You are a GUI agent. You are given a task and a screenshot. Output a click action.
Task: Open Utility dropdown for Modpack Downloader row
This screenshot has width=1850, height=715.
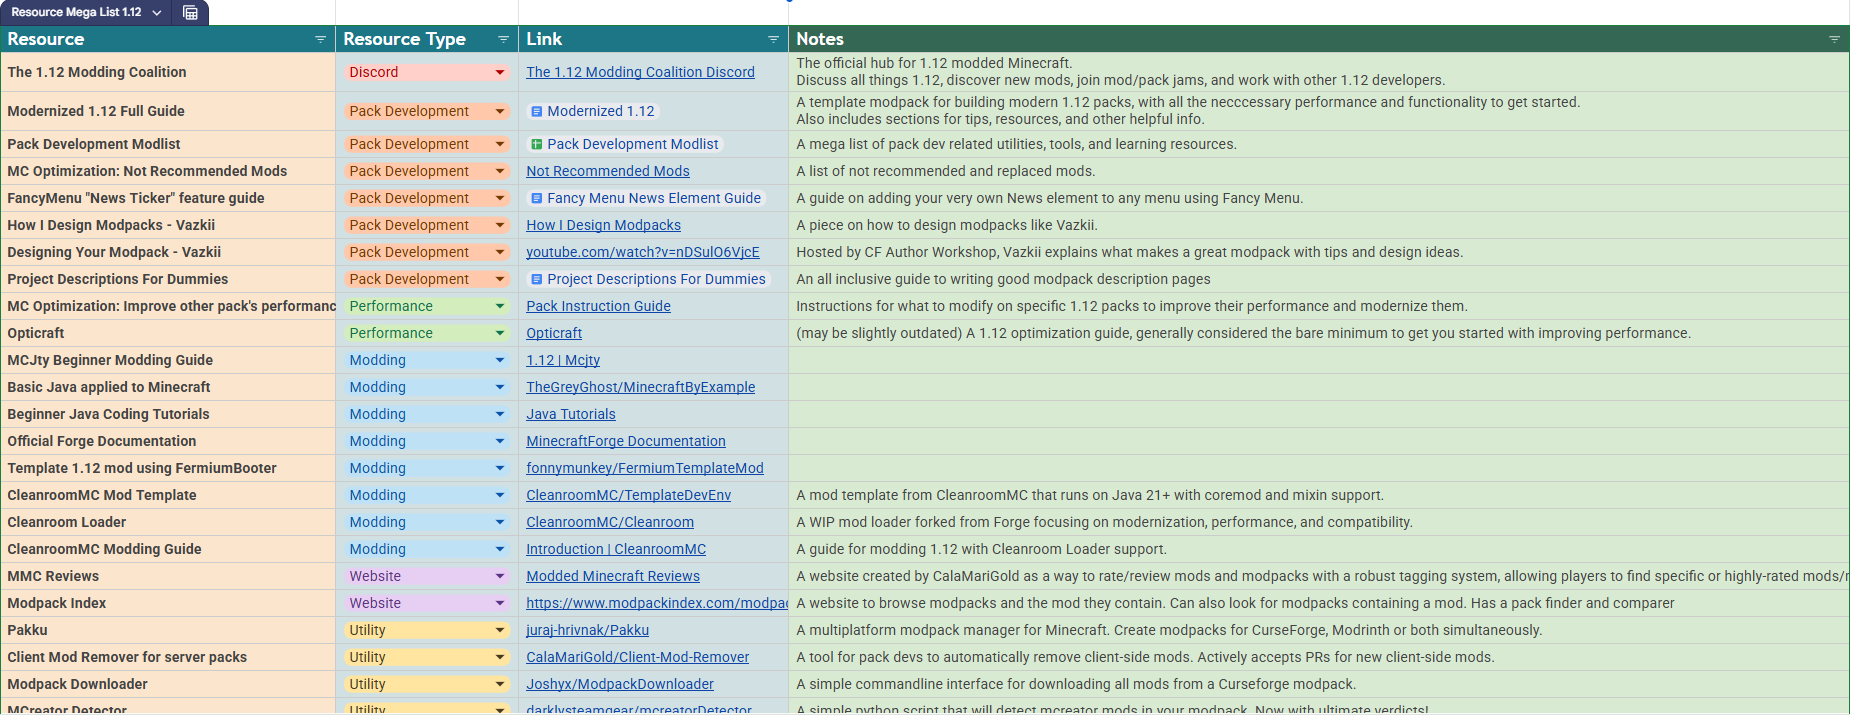[x=500, y=684]
